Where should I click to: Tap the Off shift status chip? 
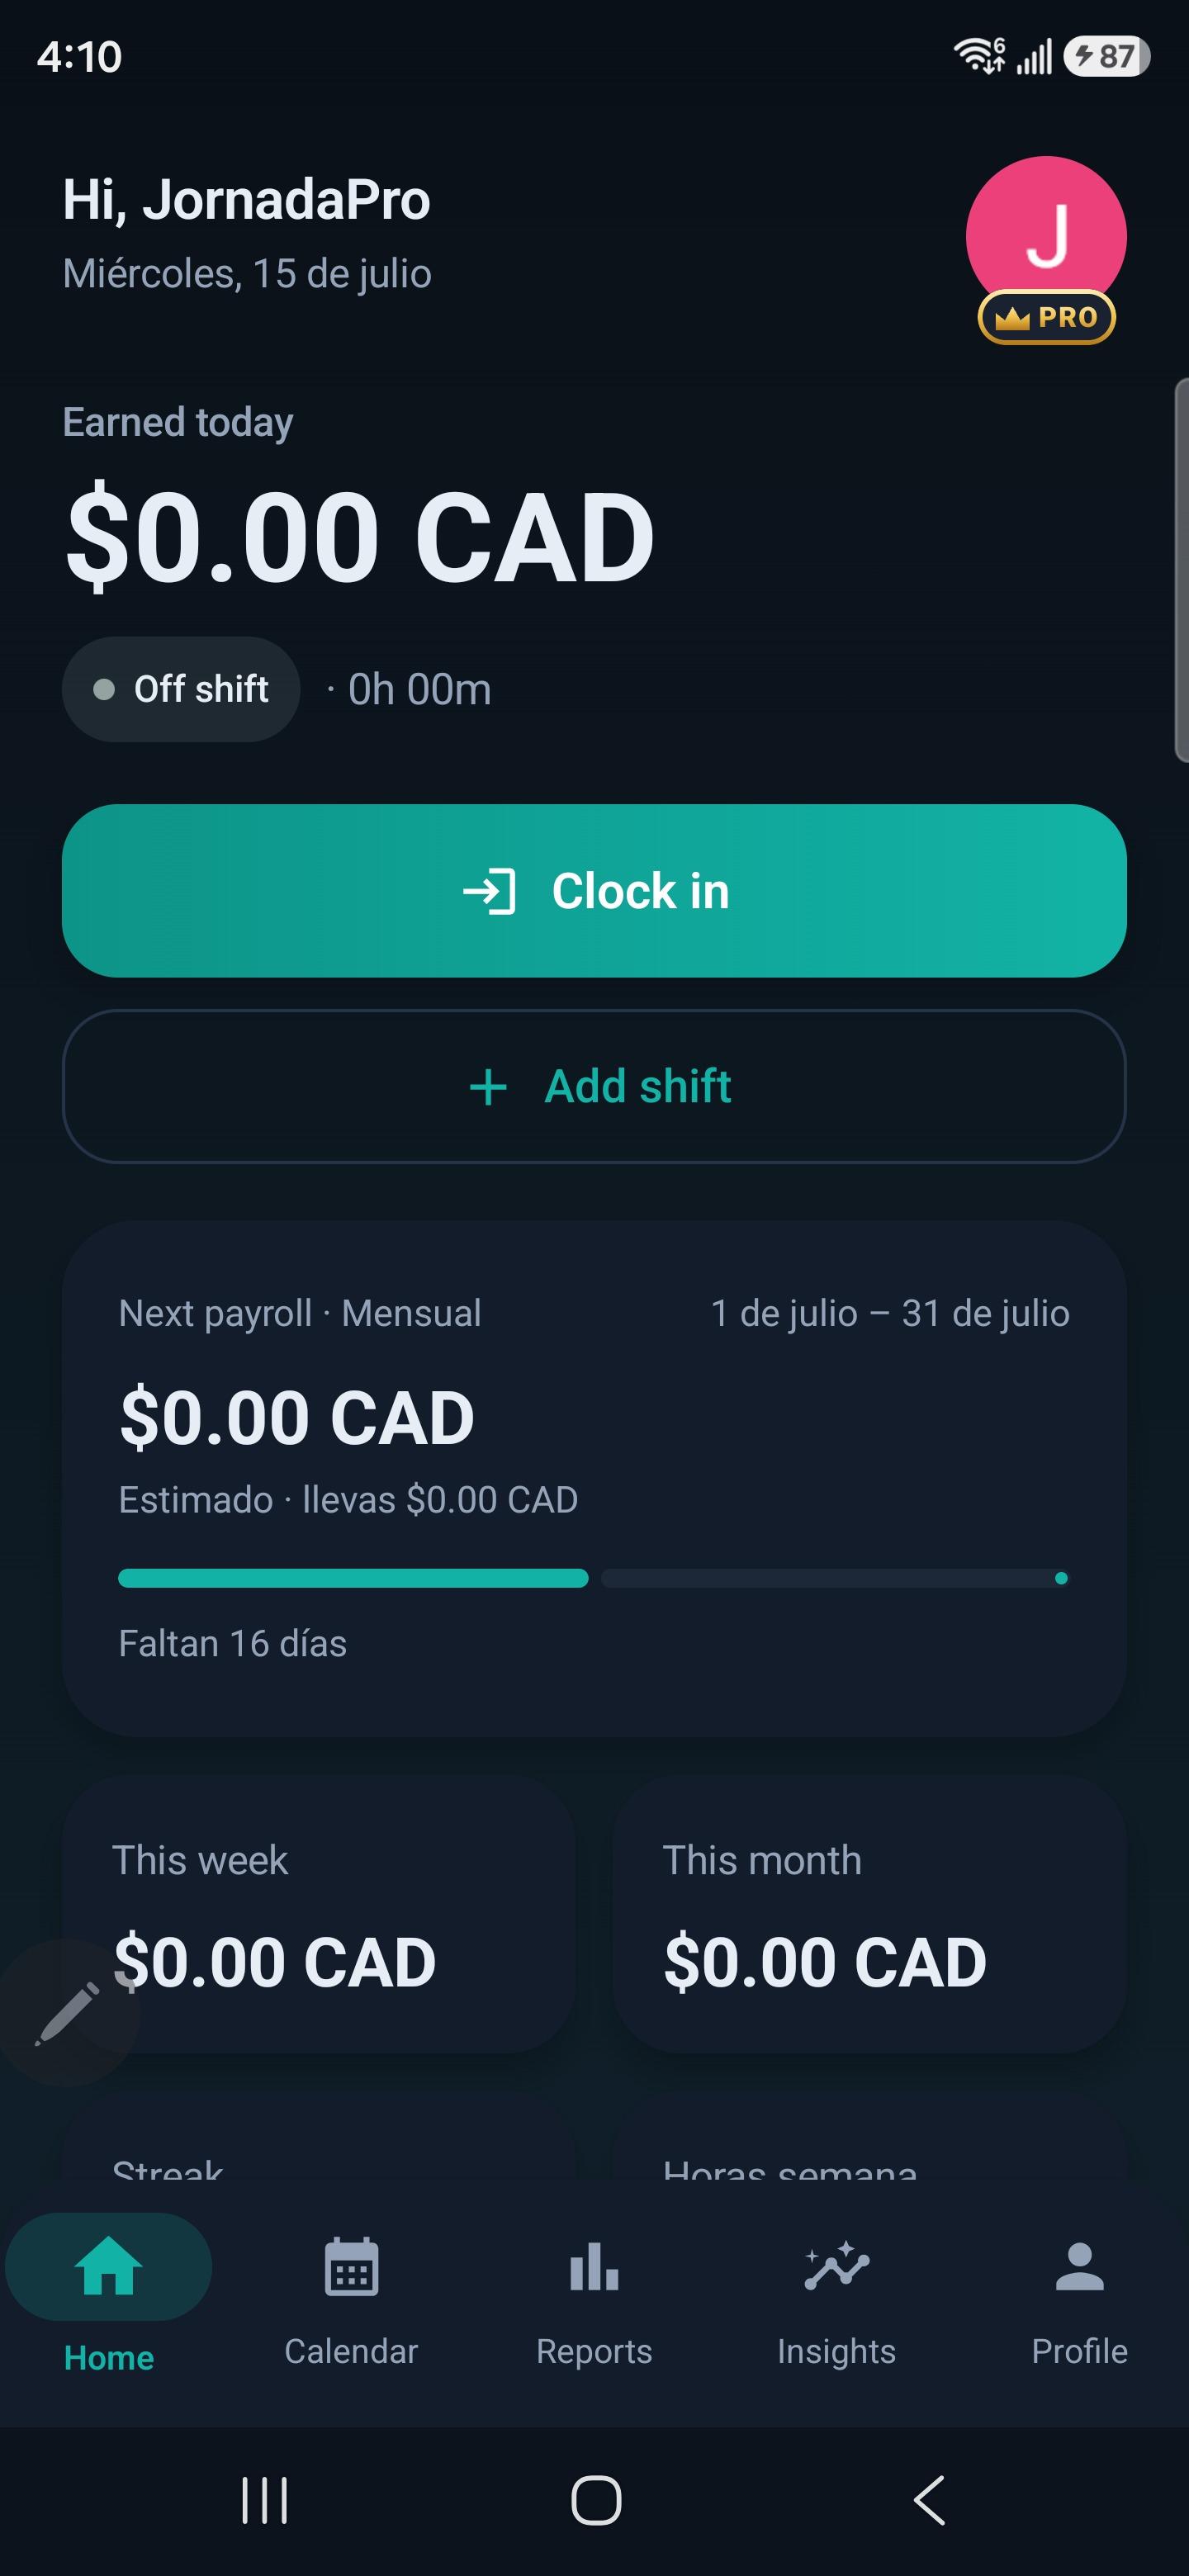181,689
